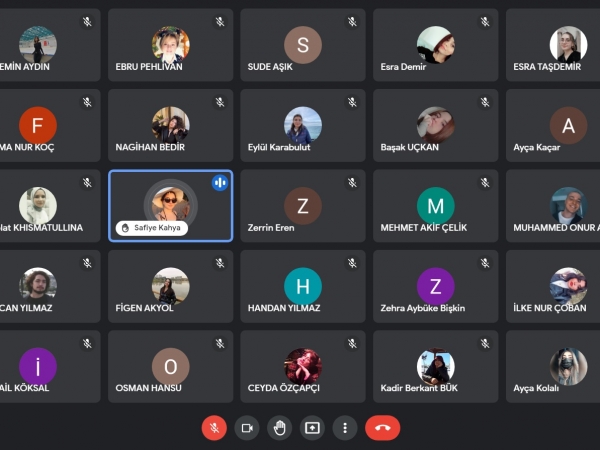Click Zehra Aybüke Bişkin's purple Z avatar
This screenshot has width=600, height=450.
pyautogui.click(x=435, y=286)
